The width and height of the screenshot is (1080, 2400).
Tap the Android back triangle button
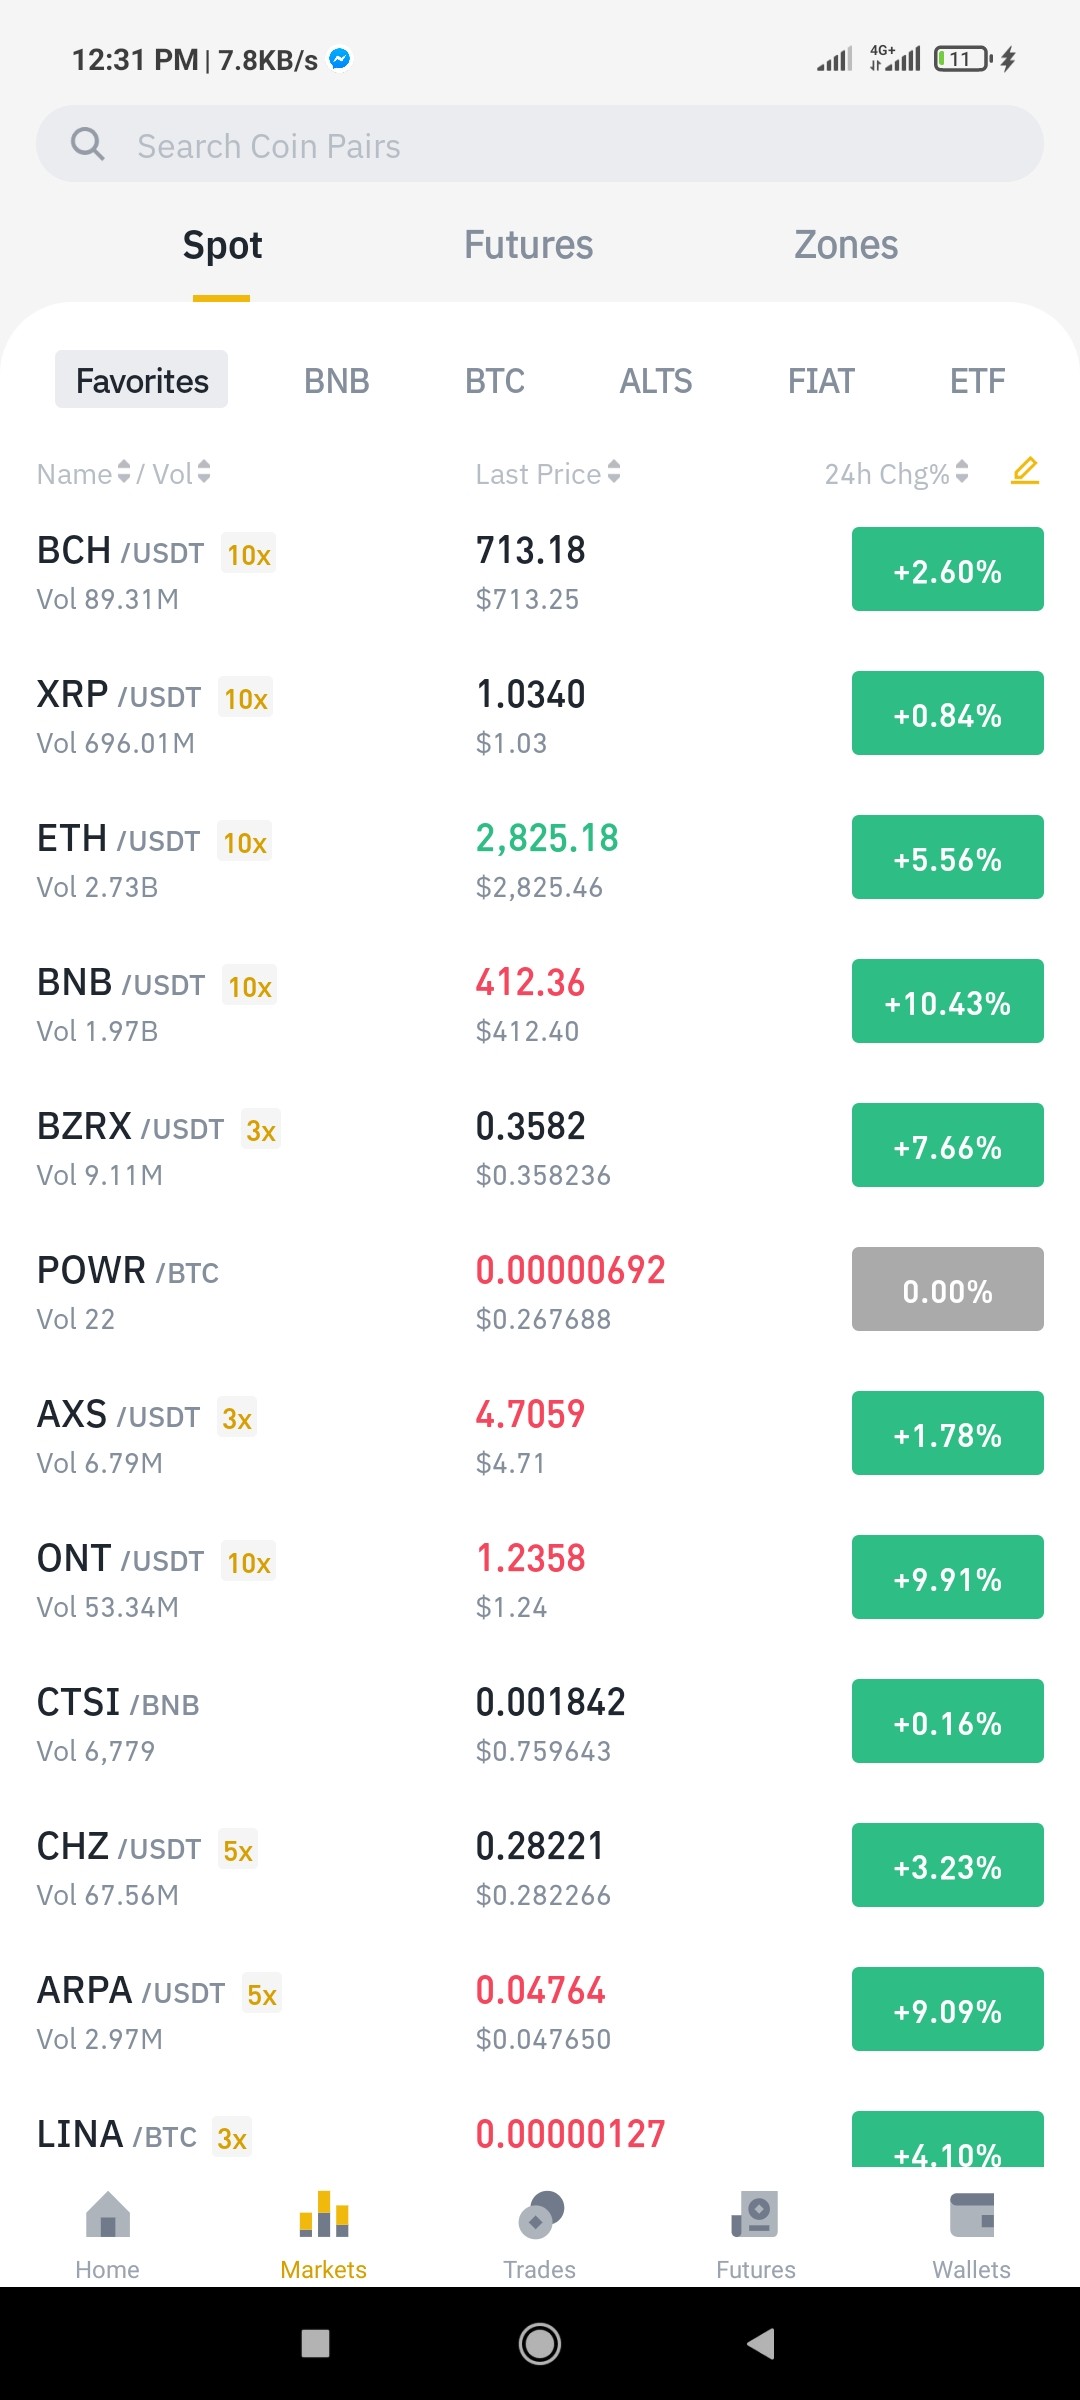761,2343
